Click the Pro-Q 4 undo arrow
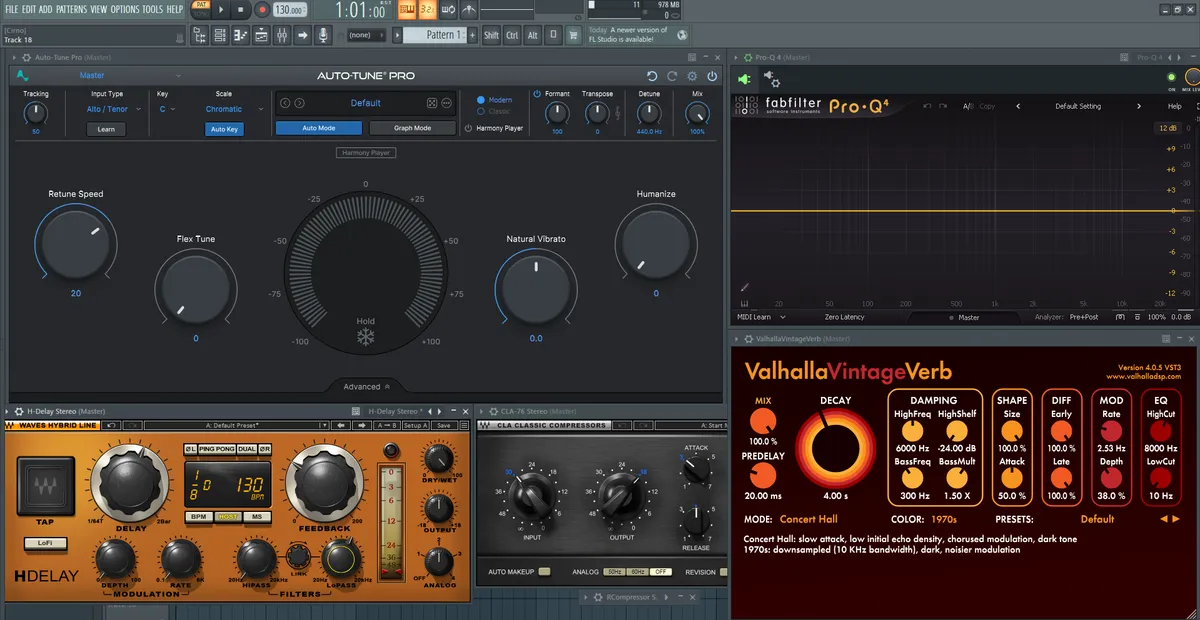The width and height of the screenshot is (1200, 620). click(929, 106)
